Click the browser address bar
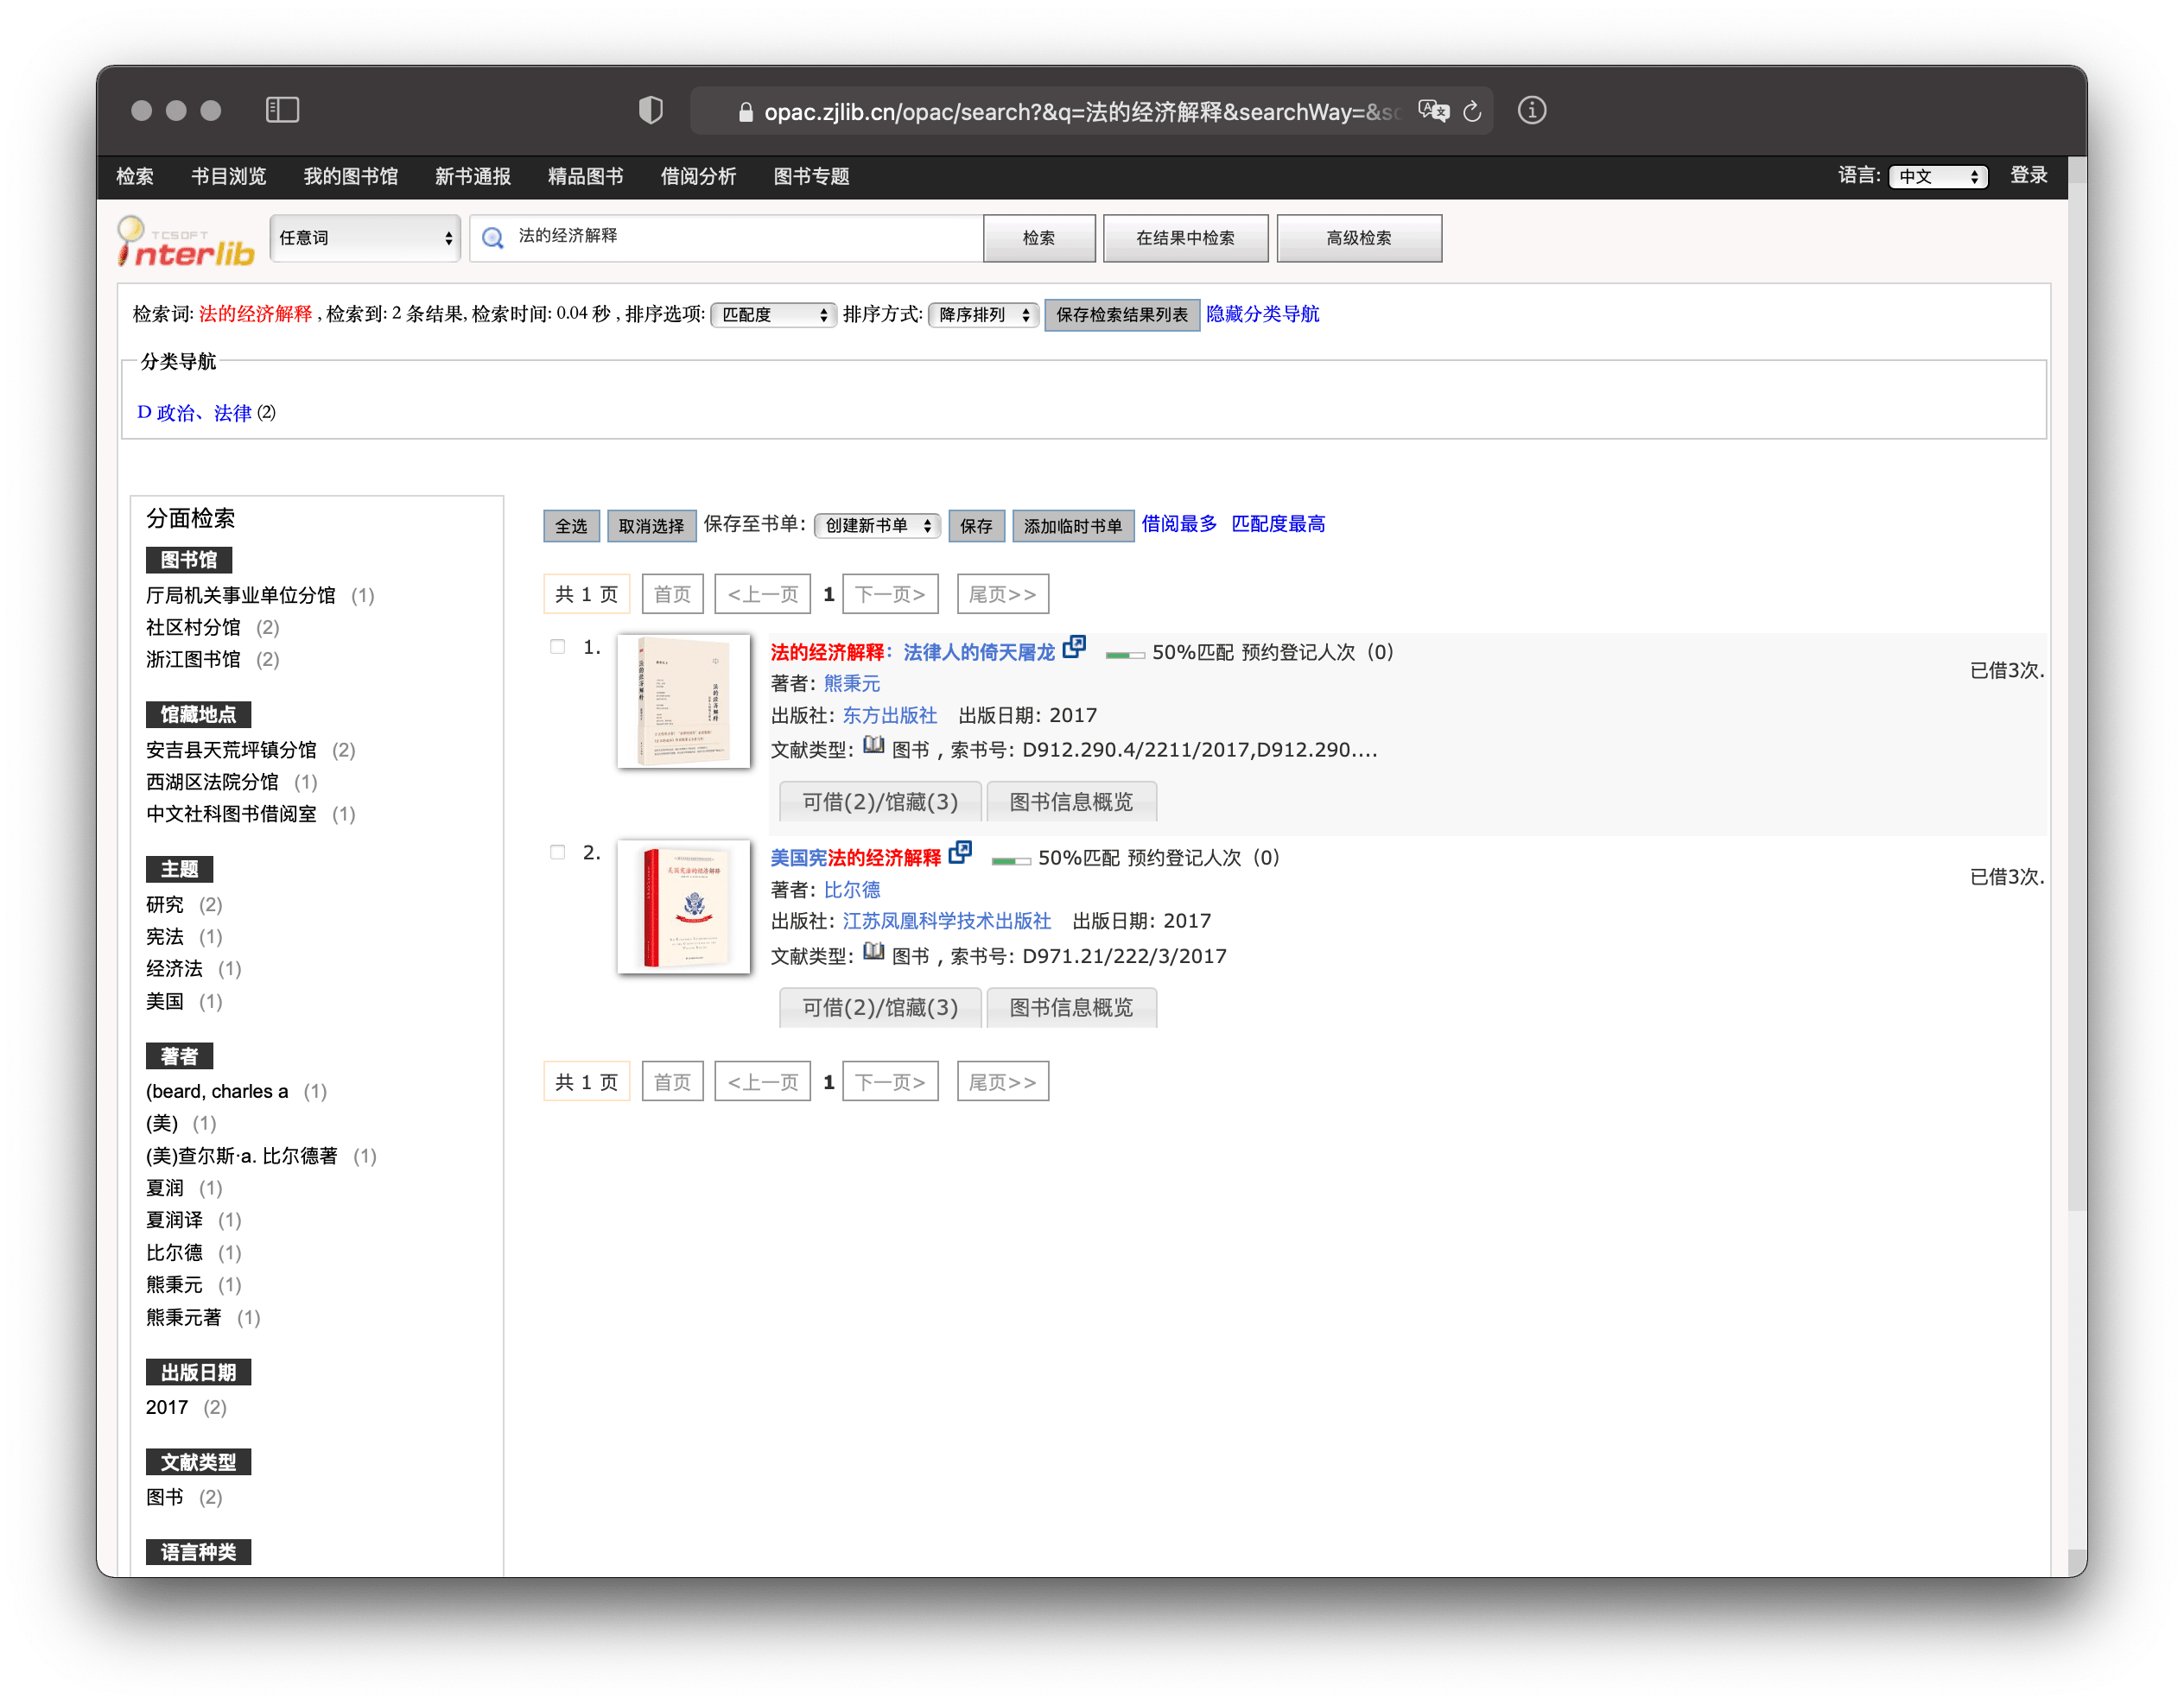Screen dimensions: 2184x1705 pyautogui.click(x=1091, y=111)
